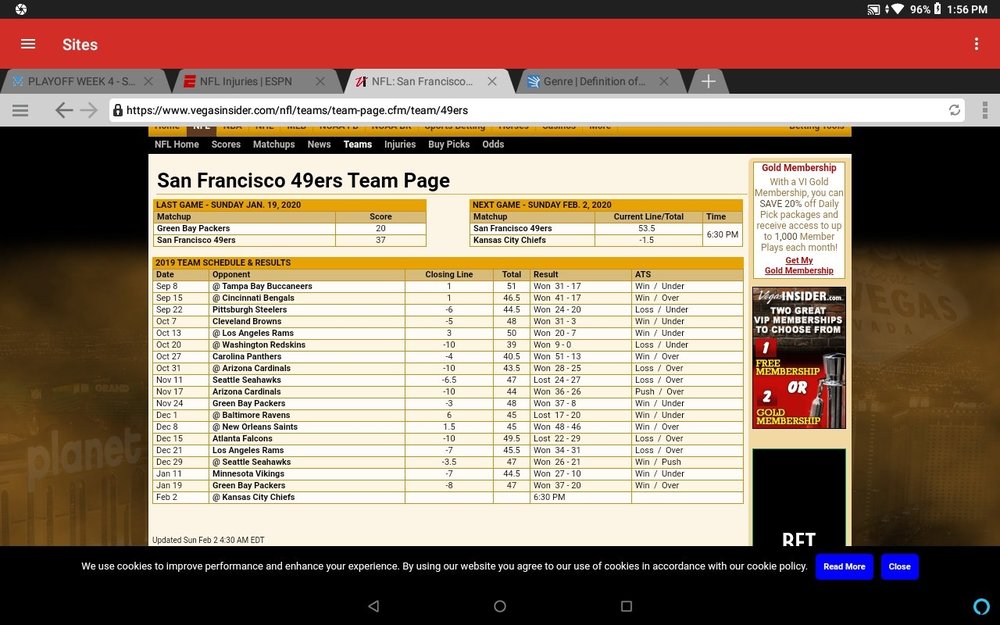Click Pittsburgh Steelers opponent
Viewport: 1000px width, 625px height.
[x=249, y=309]
